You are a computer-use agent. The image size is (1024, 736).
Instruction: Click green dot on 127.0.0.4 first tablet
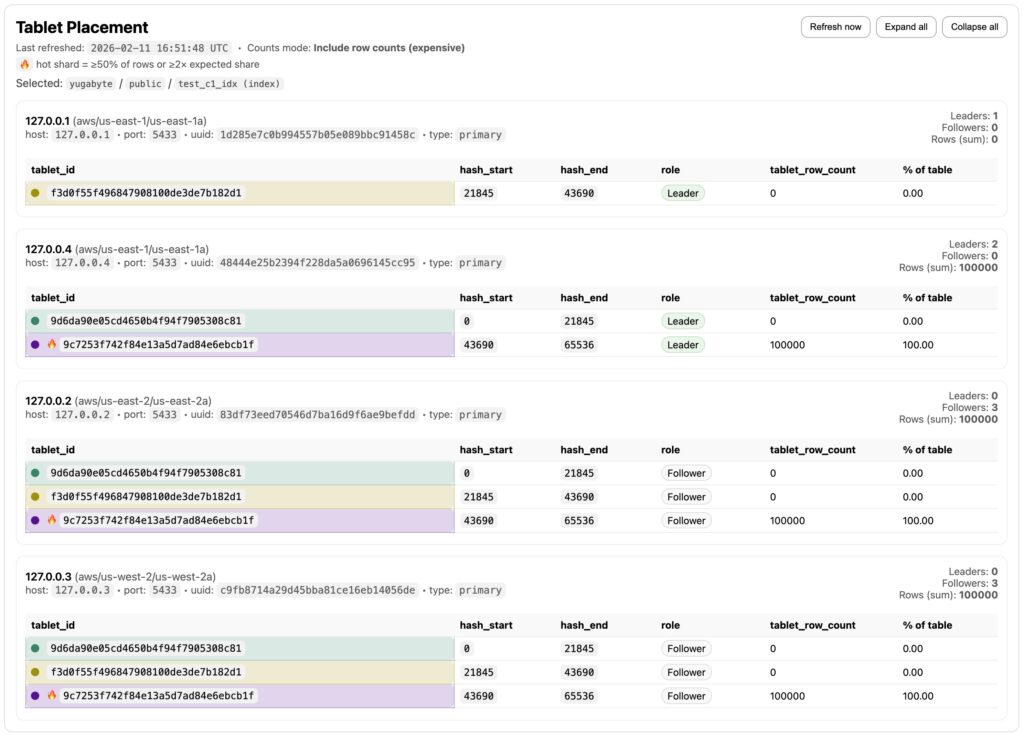coord(36,321)
